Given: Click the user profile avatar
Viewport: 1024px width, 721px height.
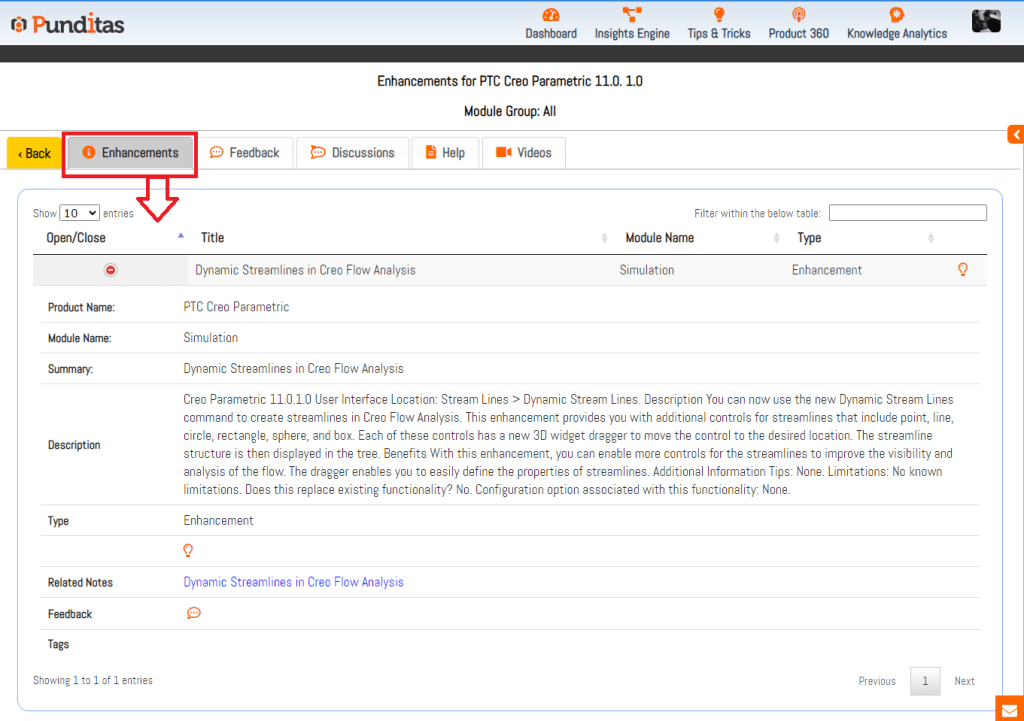Looking at the screenshot, I should 986,21.
